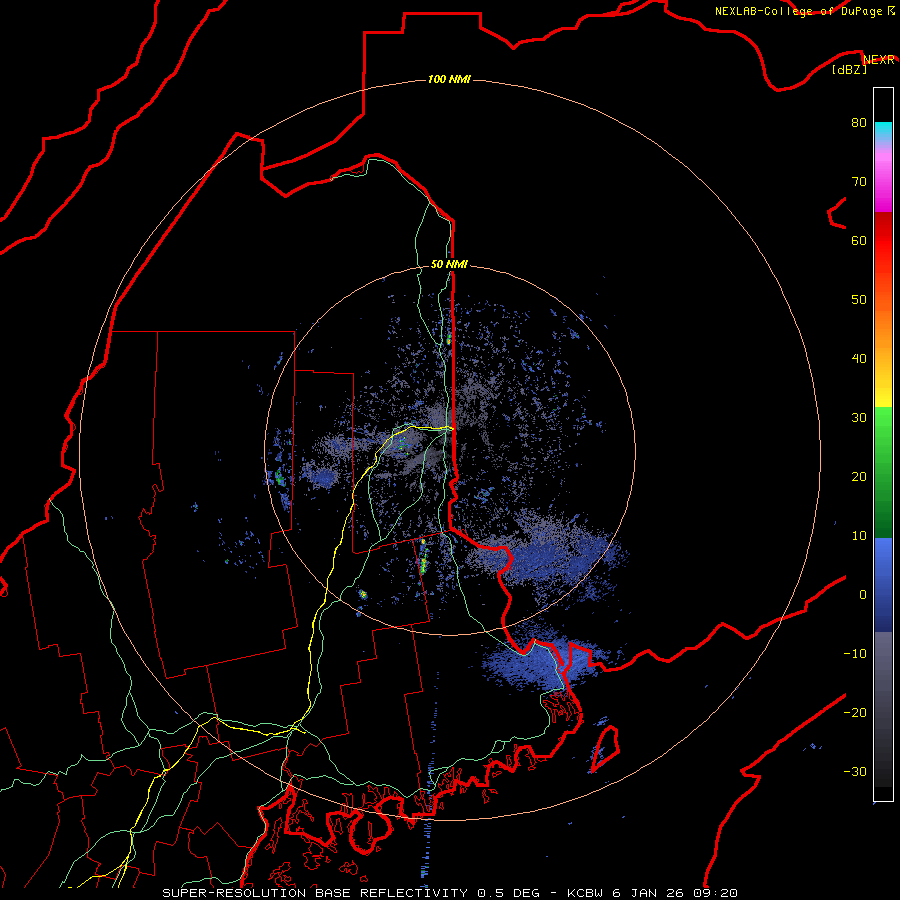900x900 pixels.
Task: Click the 50 value on dBZ scale
Action: pyautogui.click(x=859, y=300)
